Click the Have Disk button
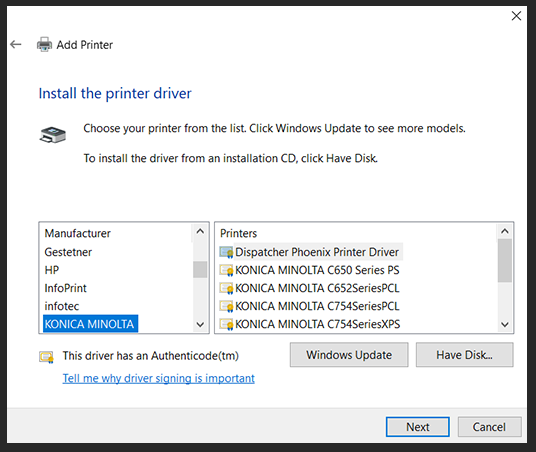536x452 pixels. click(464, 355)
